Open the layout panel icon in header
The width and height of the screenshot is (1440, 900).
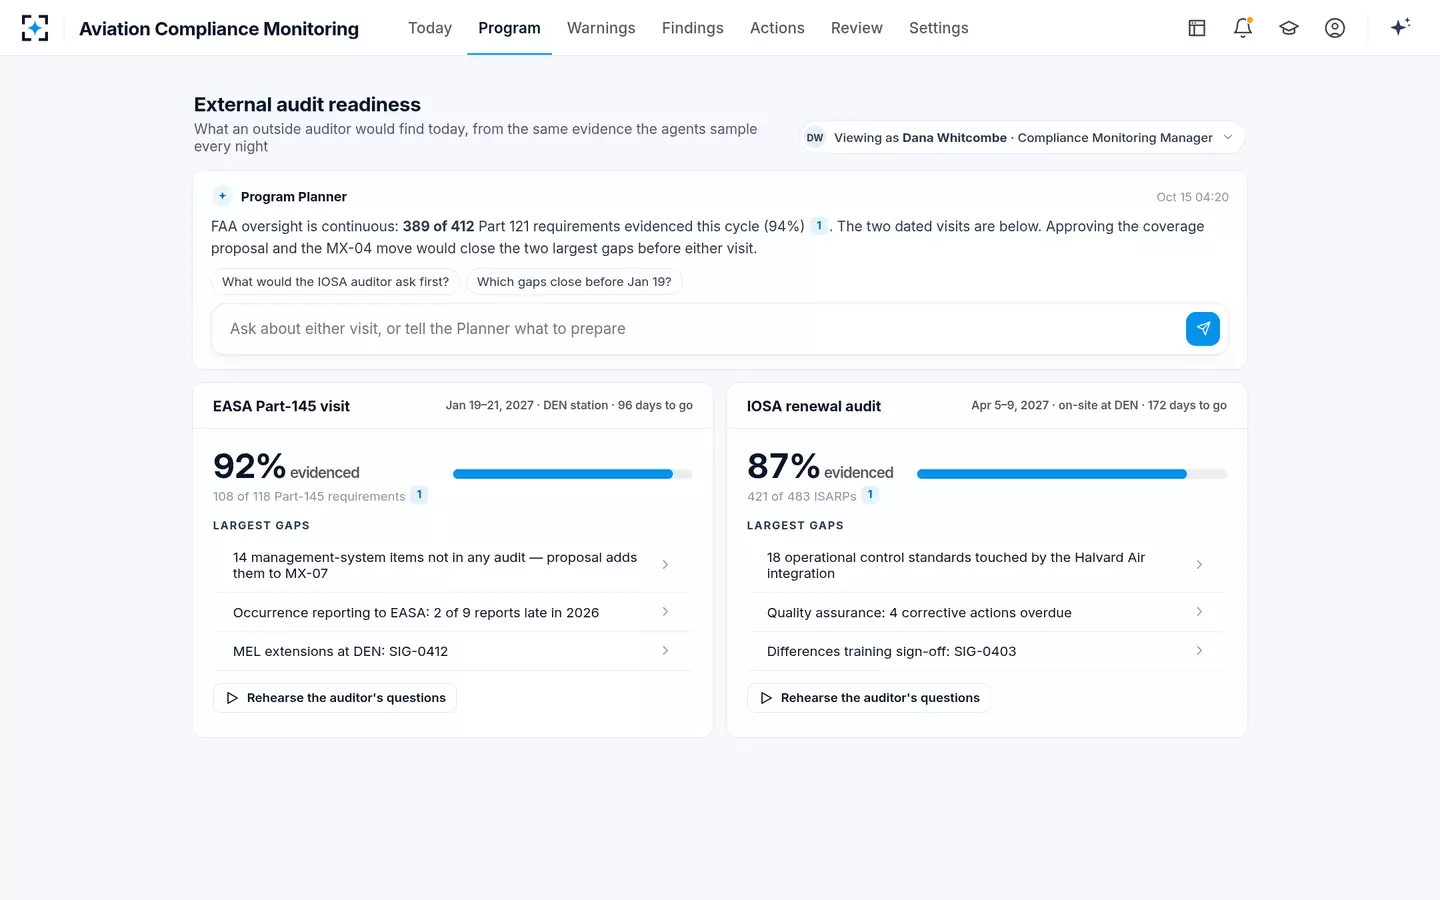pyautogui.click(x=1197, y=28)
